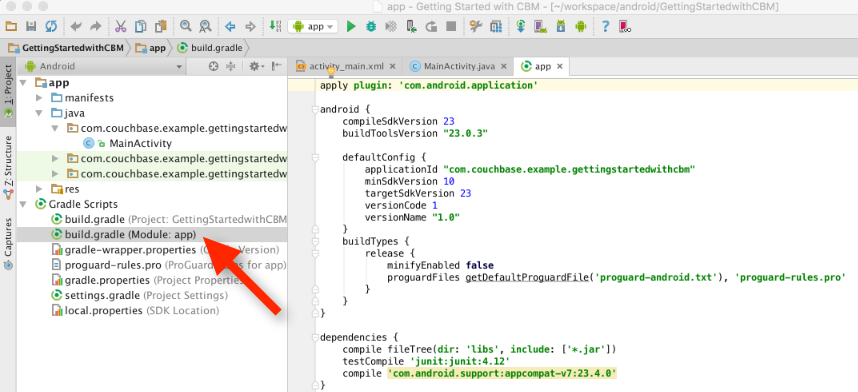Viewport: 858px width, 392px height.
Task: Click Run with Coverage icon
Action: tap(391, 26)
